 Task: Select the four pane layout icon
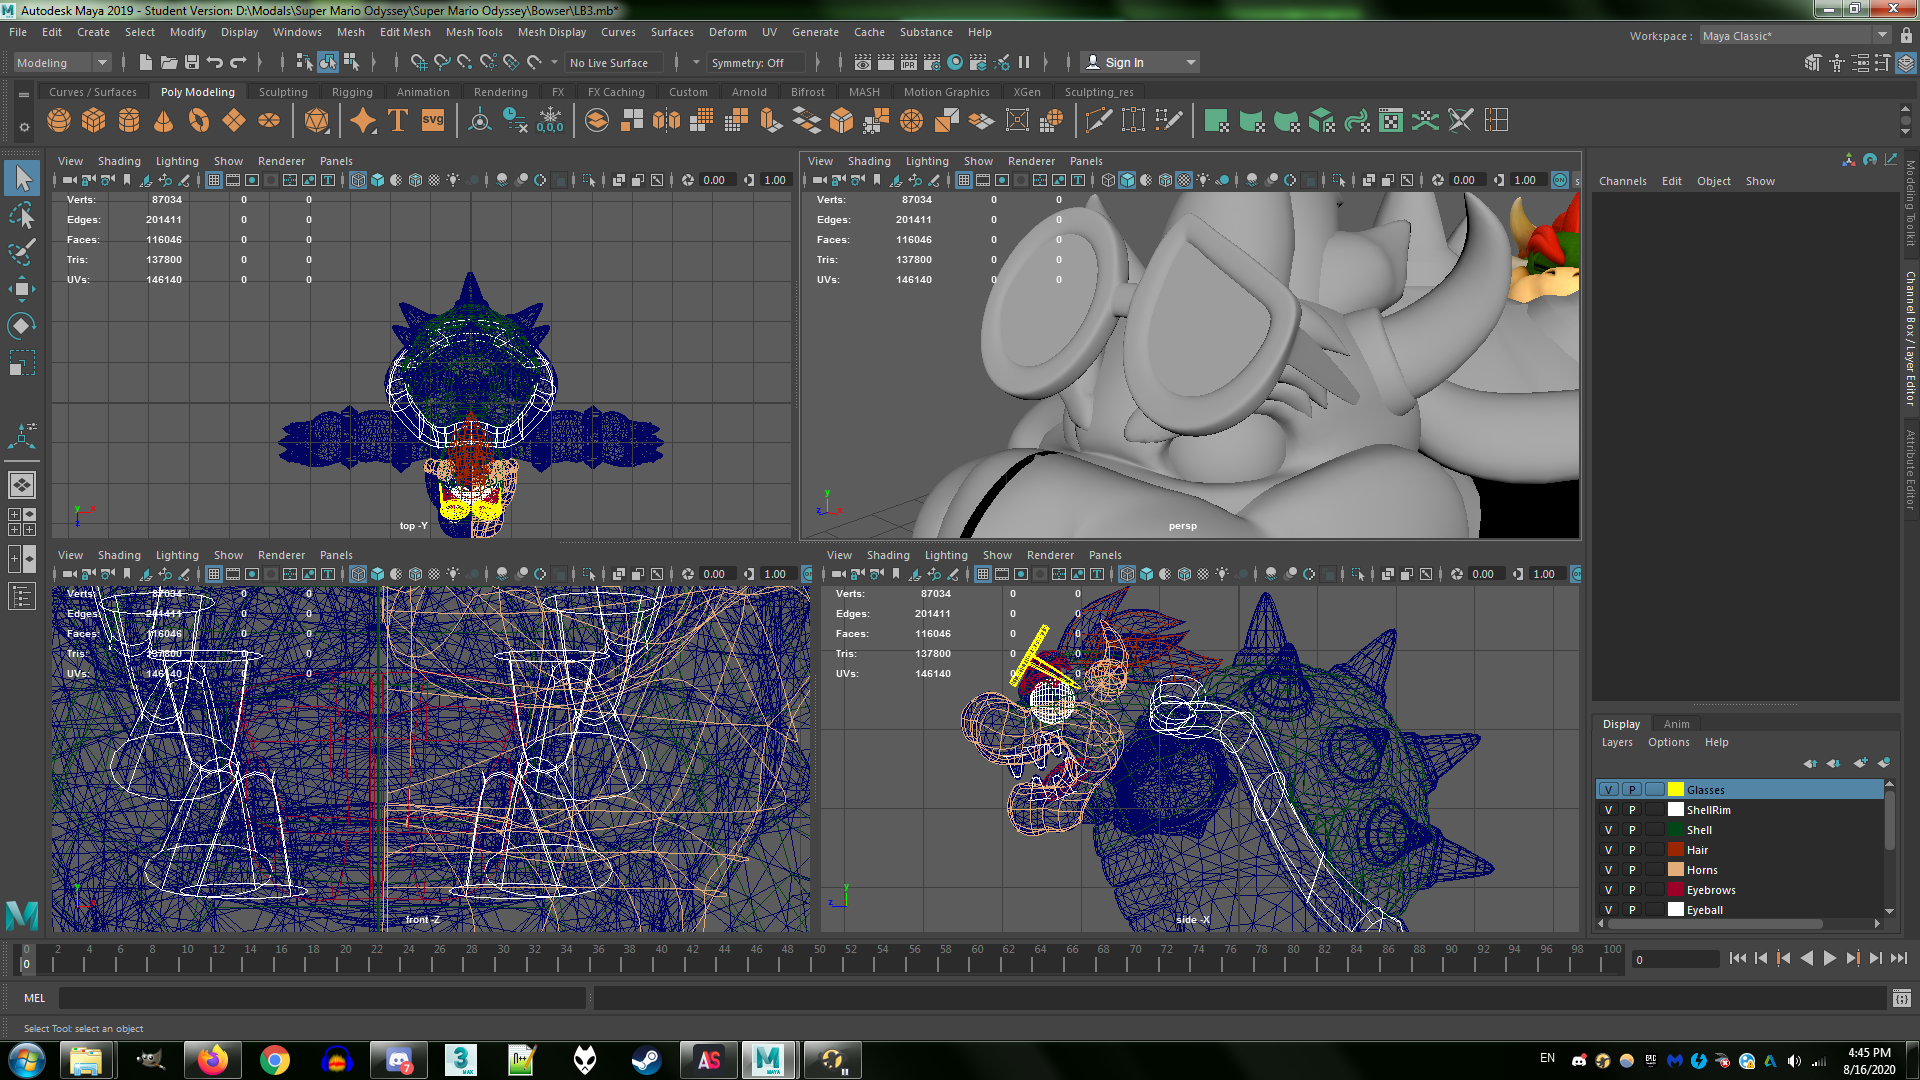22,522
